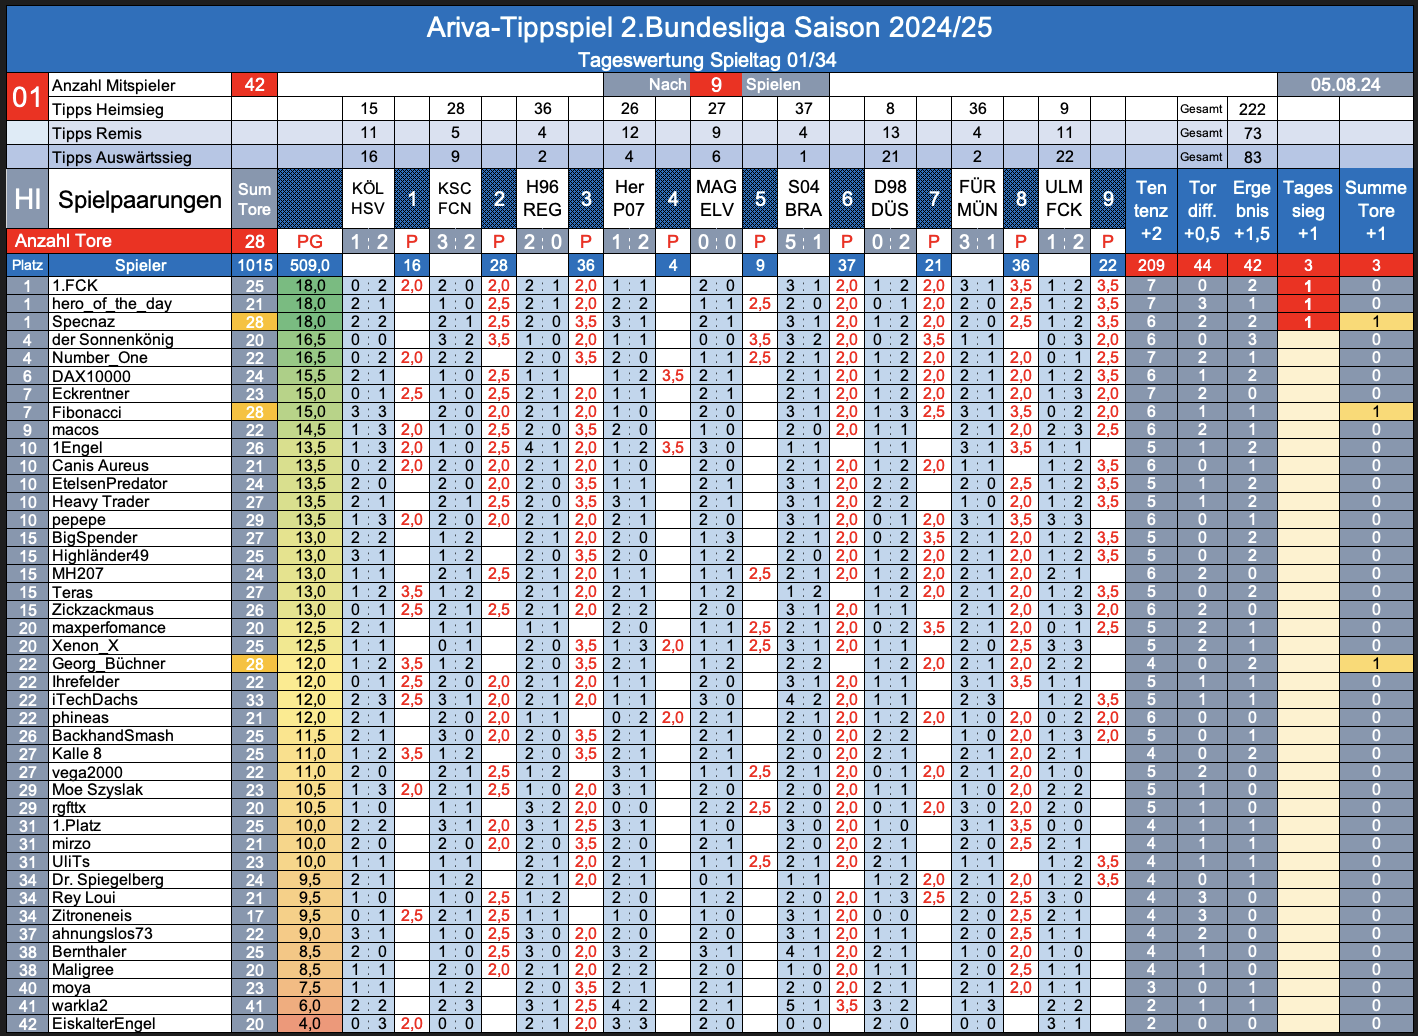Image resolution: width=1418 pixels, height=1036 pixels.
Task: Click the Spielpaarungen header cell
Action: tap(140, 199)
